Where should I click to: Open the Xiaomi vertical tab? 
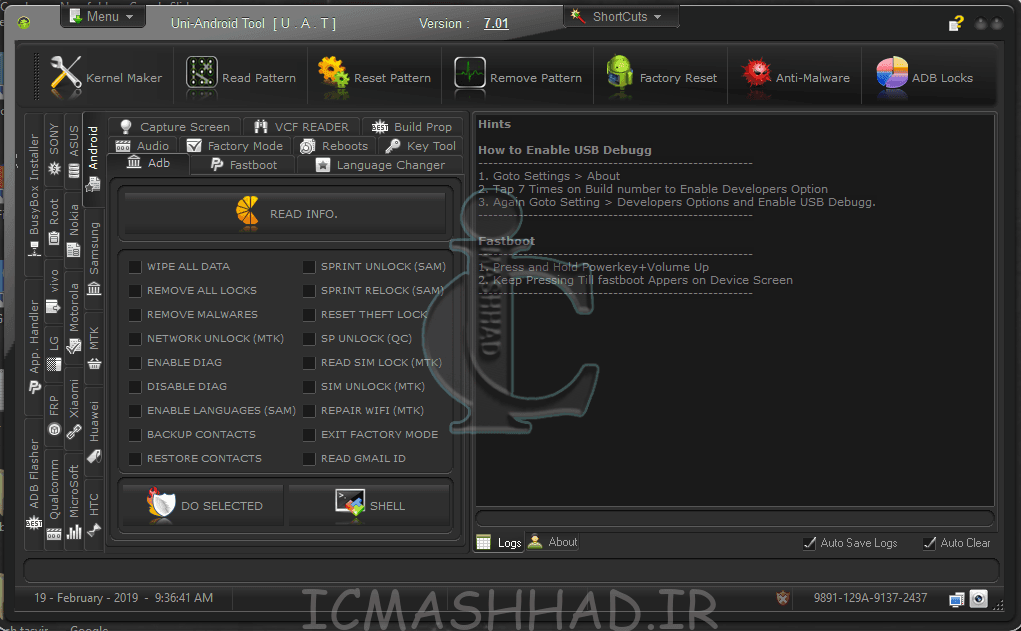click(74, 408)
